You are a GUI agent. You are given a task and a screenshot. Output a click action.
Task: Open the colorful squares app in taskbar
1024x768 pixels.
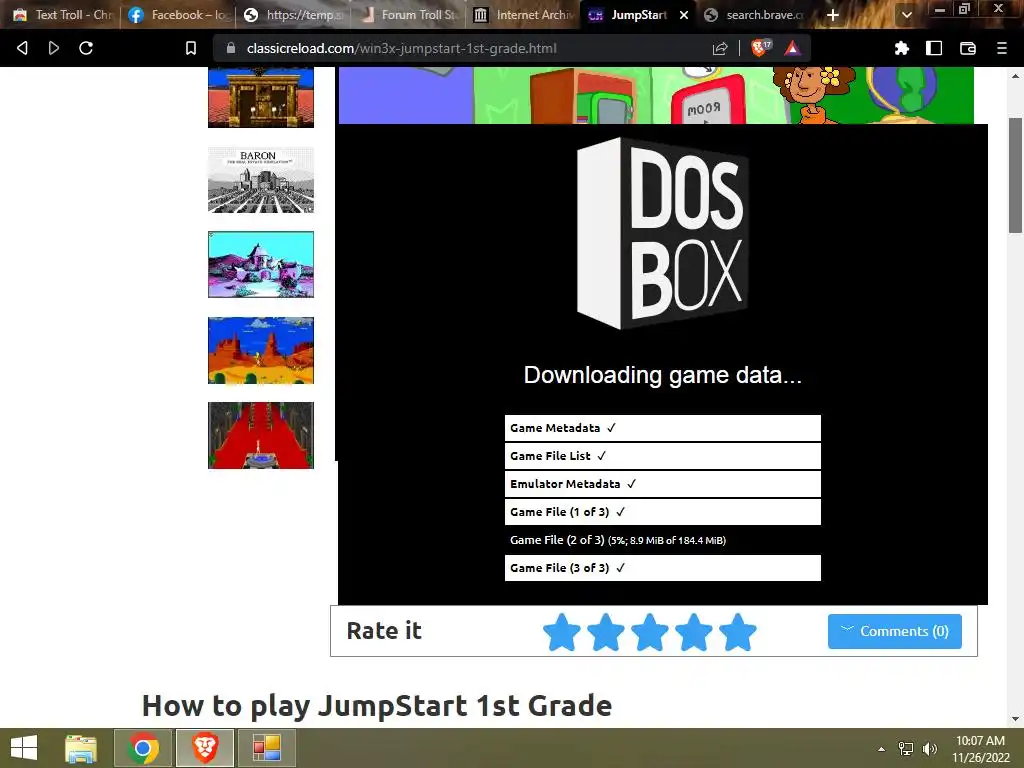pyautogui.click(x=266, y=748)
